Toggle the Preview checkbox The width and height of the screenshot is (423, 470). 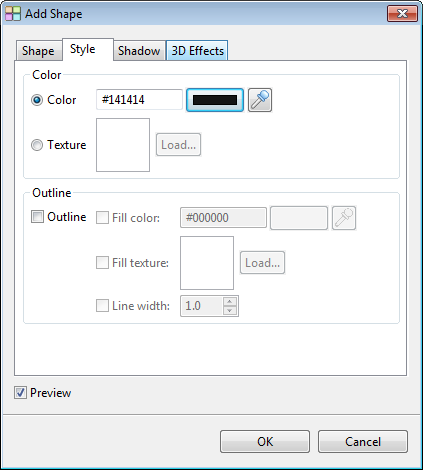coord(20,393)
